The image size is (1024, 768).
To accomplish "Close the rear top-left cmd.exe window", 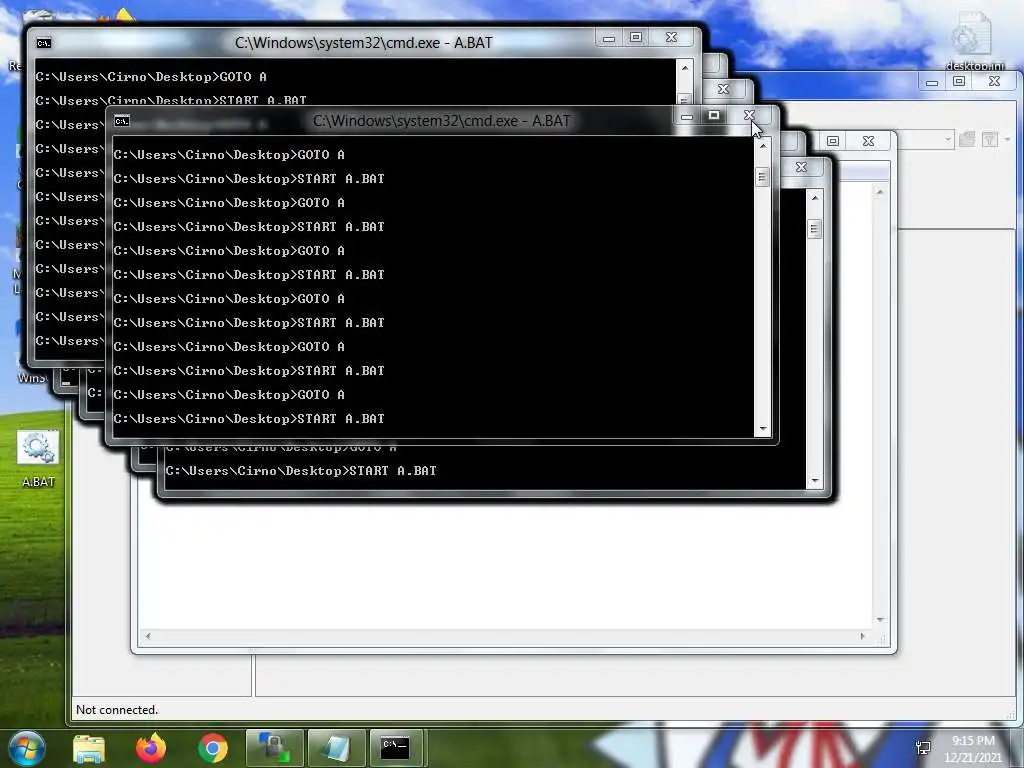I will pyautogui.click(x=671, y=37).
